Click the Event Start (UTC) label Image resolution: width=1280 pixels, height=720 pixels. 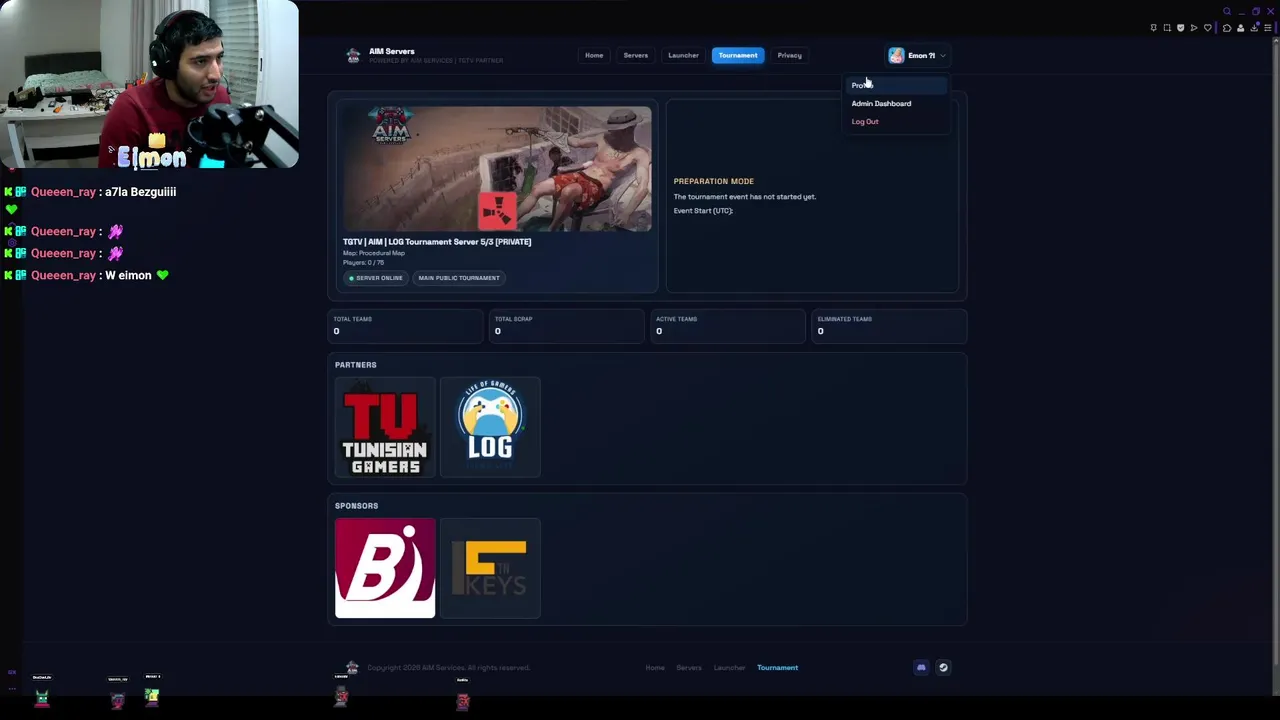pos(703,211)
